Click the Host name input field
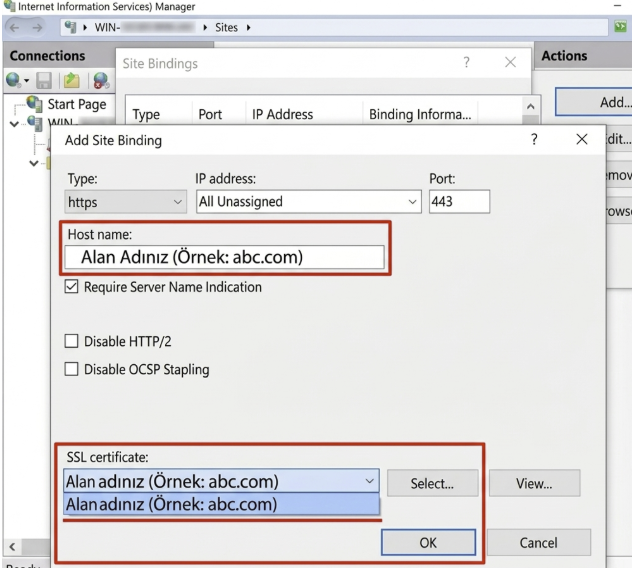This screenshot has height=572, width=638. [224, 257]
